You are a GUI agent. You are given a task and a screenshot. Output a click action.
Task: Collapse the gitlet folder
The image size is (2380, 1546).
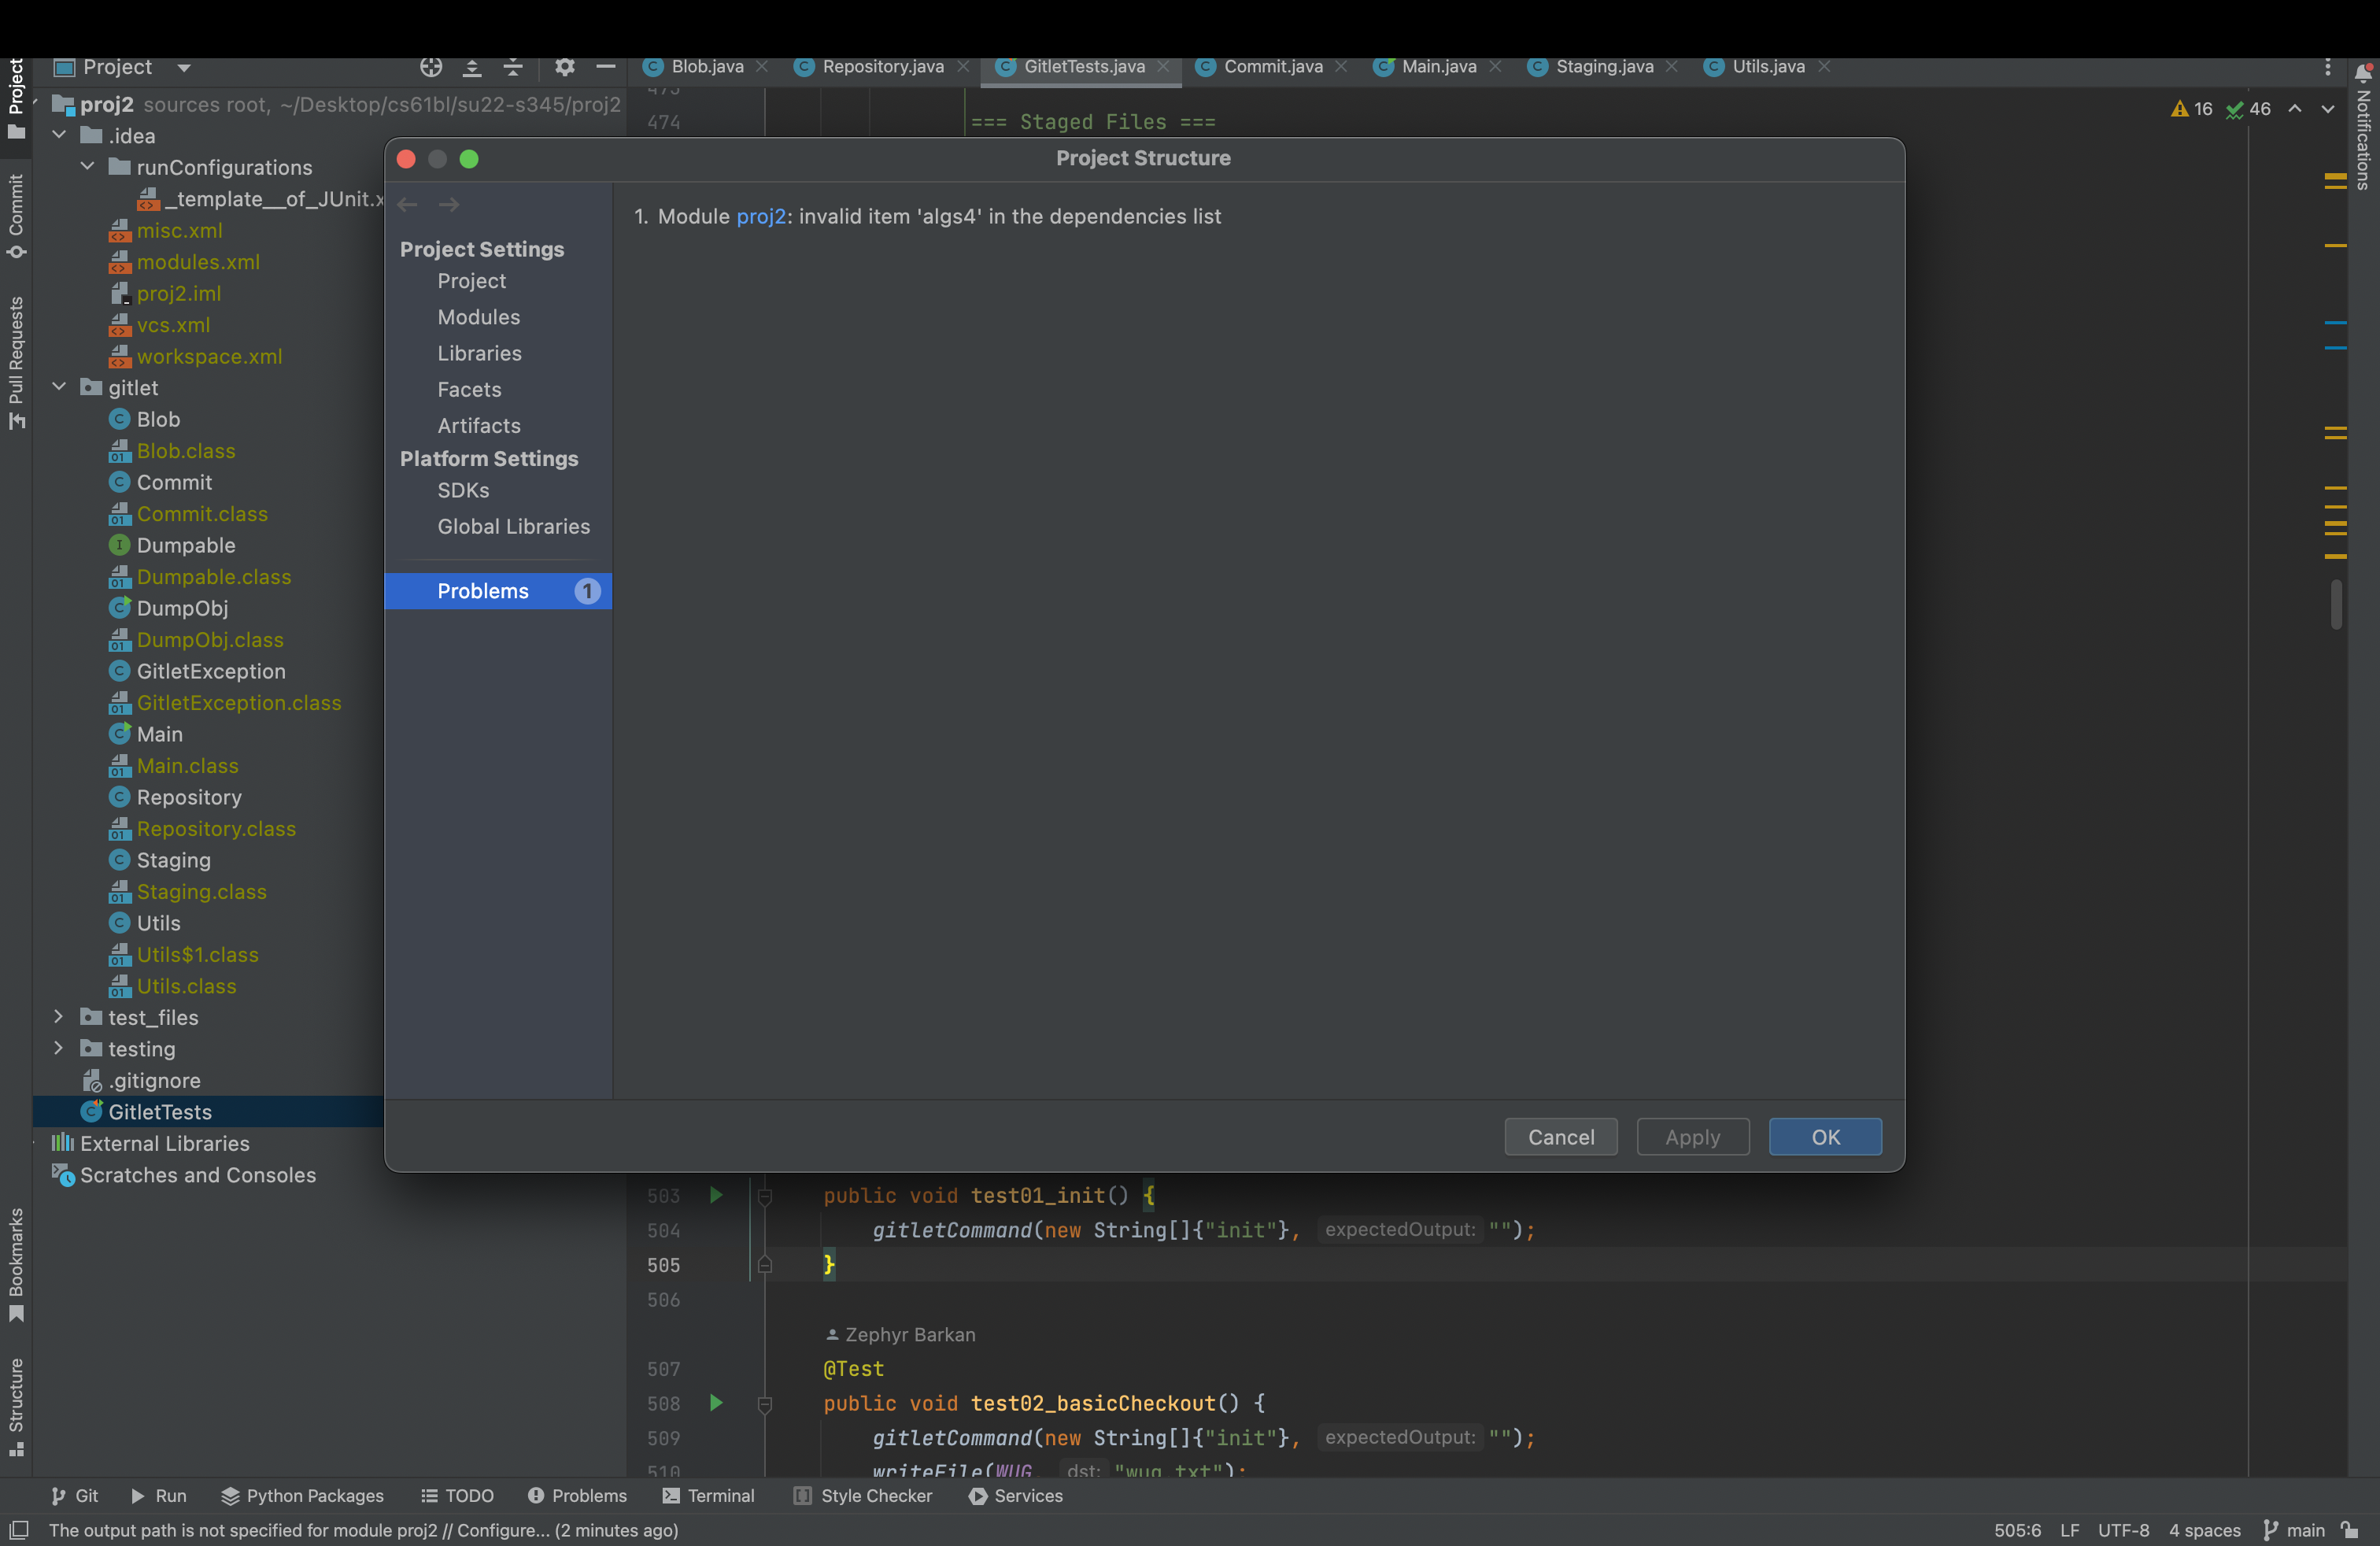[x=59, y=387]
